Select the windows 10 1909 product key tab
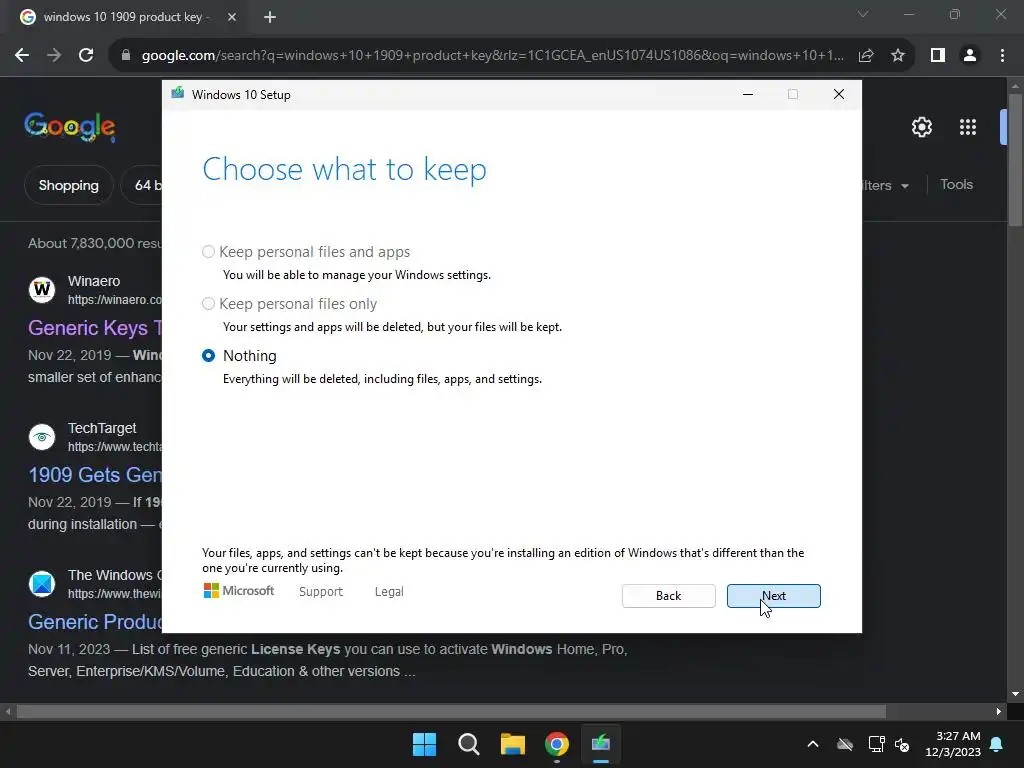This screenshot has width=1024, height=768. tap(122, 17)
